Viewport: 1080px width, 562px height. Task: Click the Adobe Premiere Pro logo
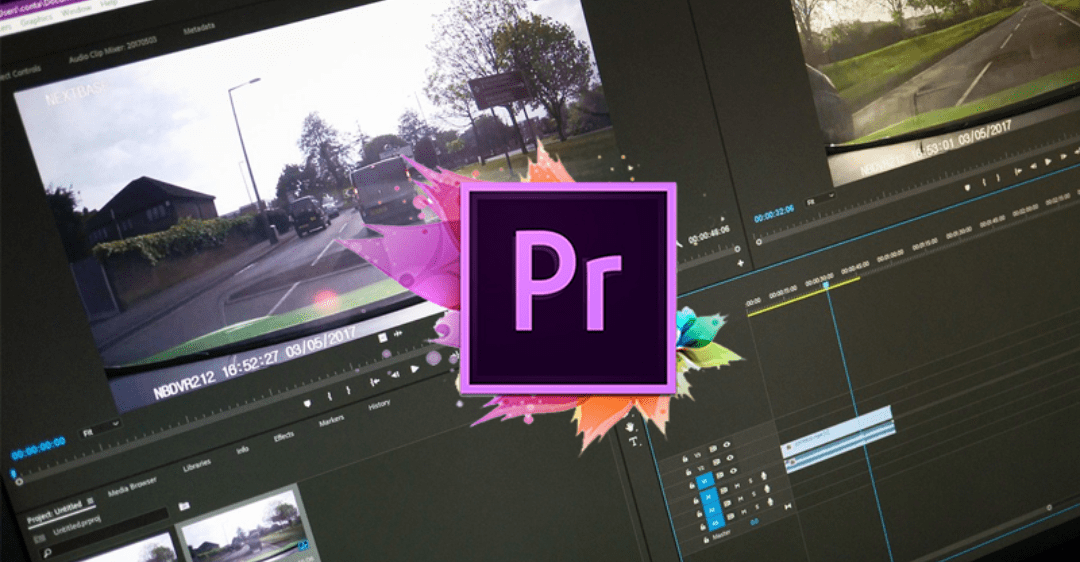[x=567, y=288]
